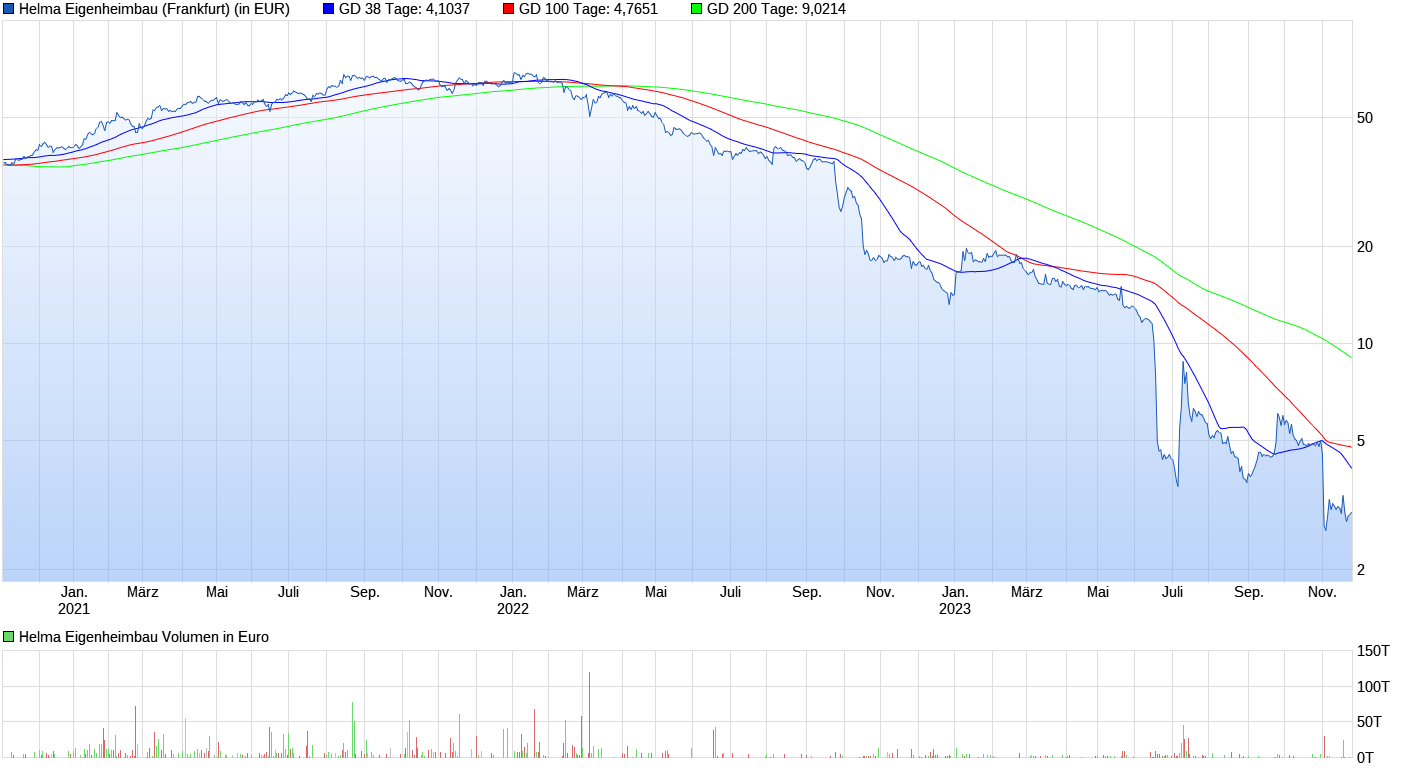Image resolution: width=1410 pixels, height=772 pixels.
Task: Click the 'Jan.' label above 2021
Action: (74, 592)
